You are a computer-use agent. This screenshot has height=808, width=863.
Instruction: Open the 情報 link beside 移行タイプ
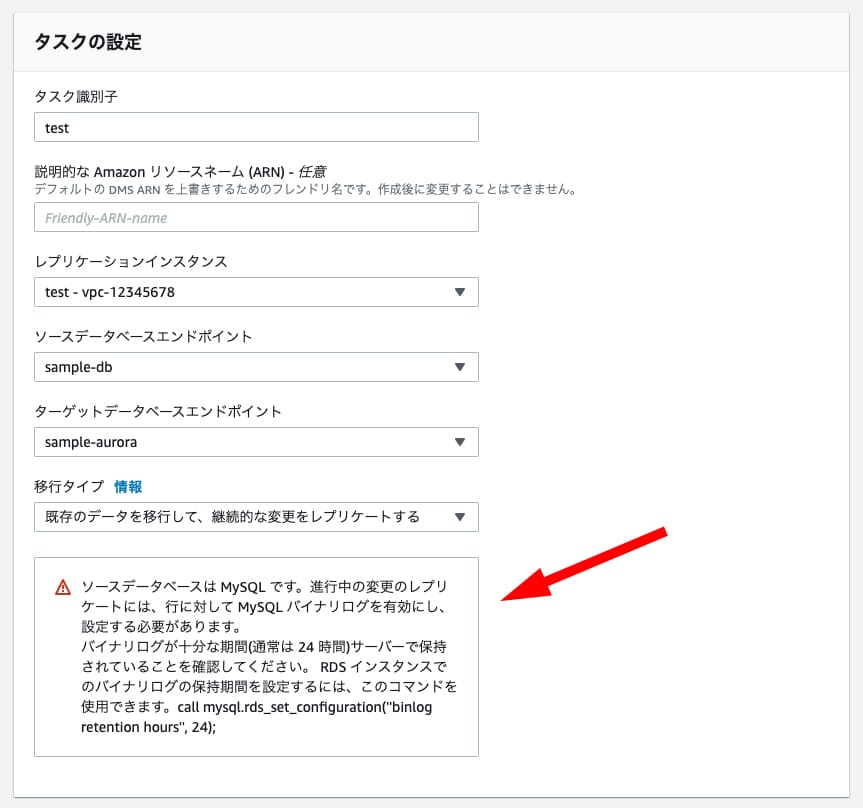[128, 487]
